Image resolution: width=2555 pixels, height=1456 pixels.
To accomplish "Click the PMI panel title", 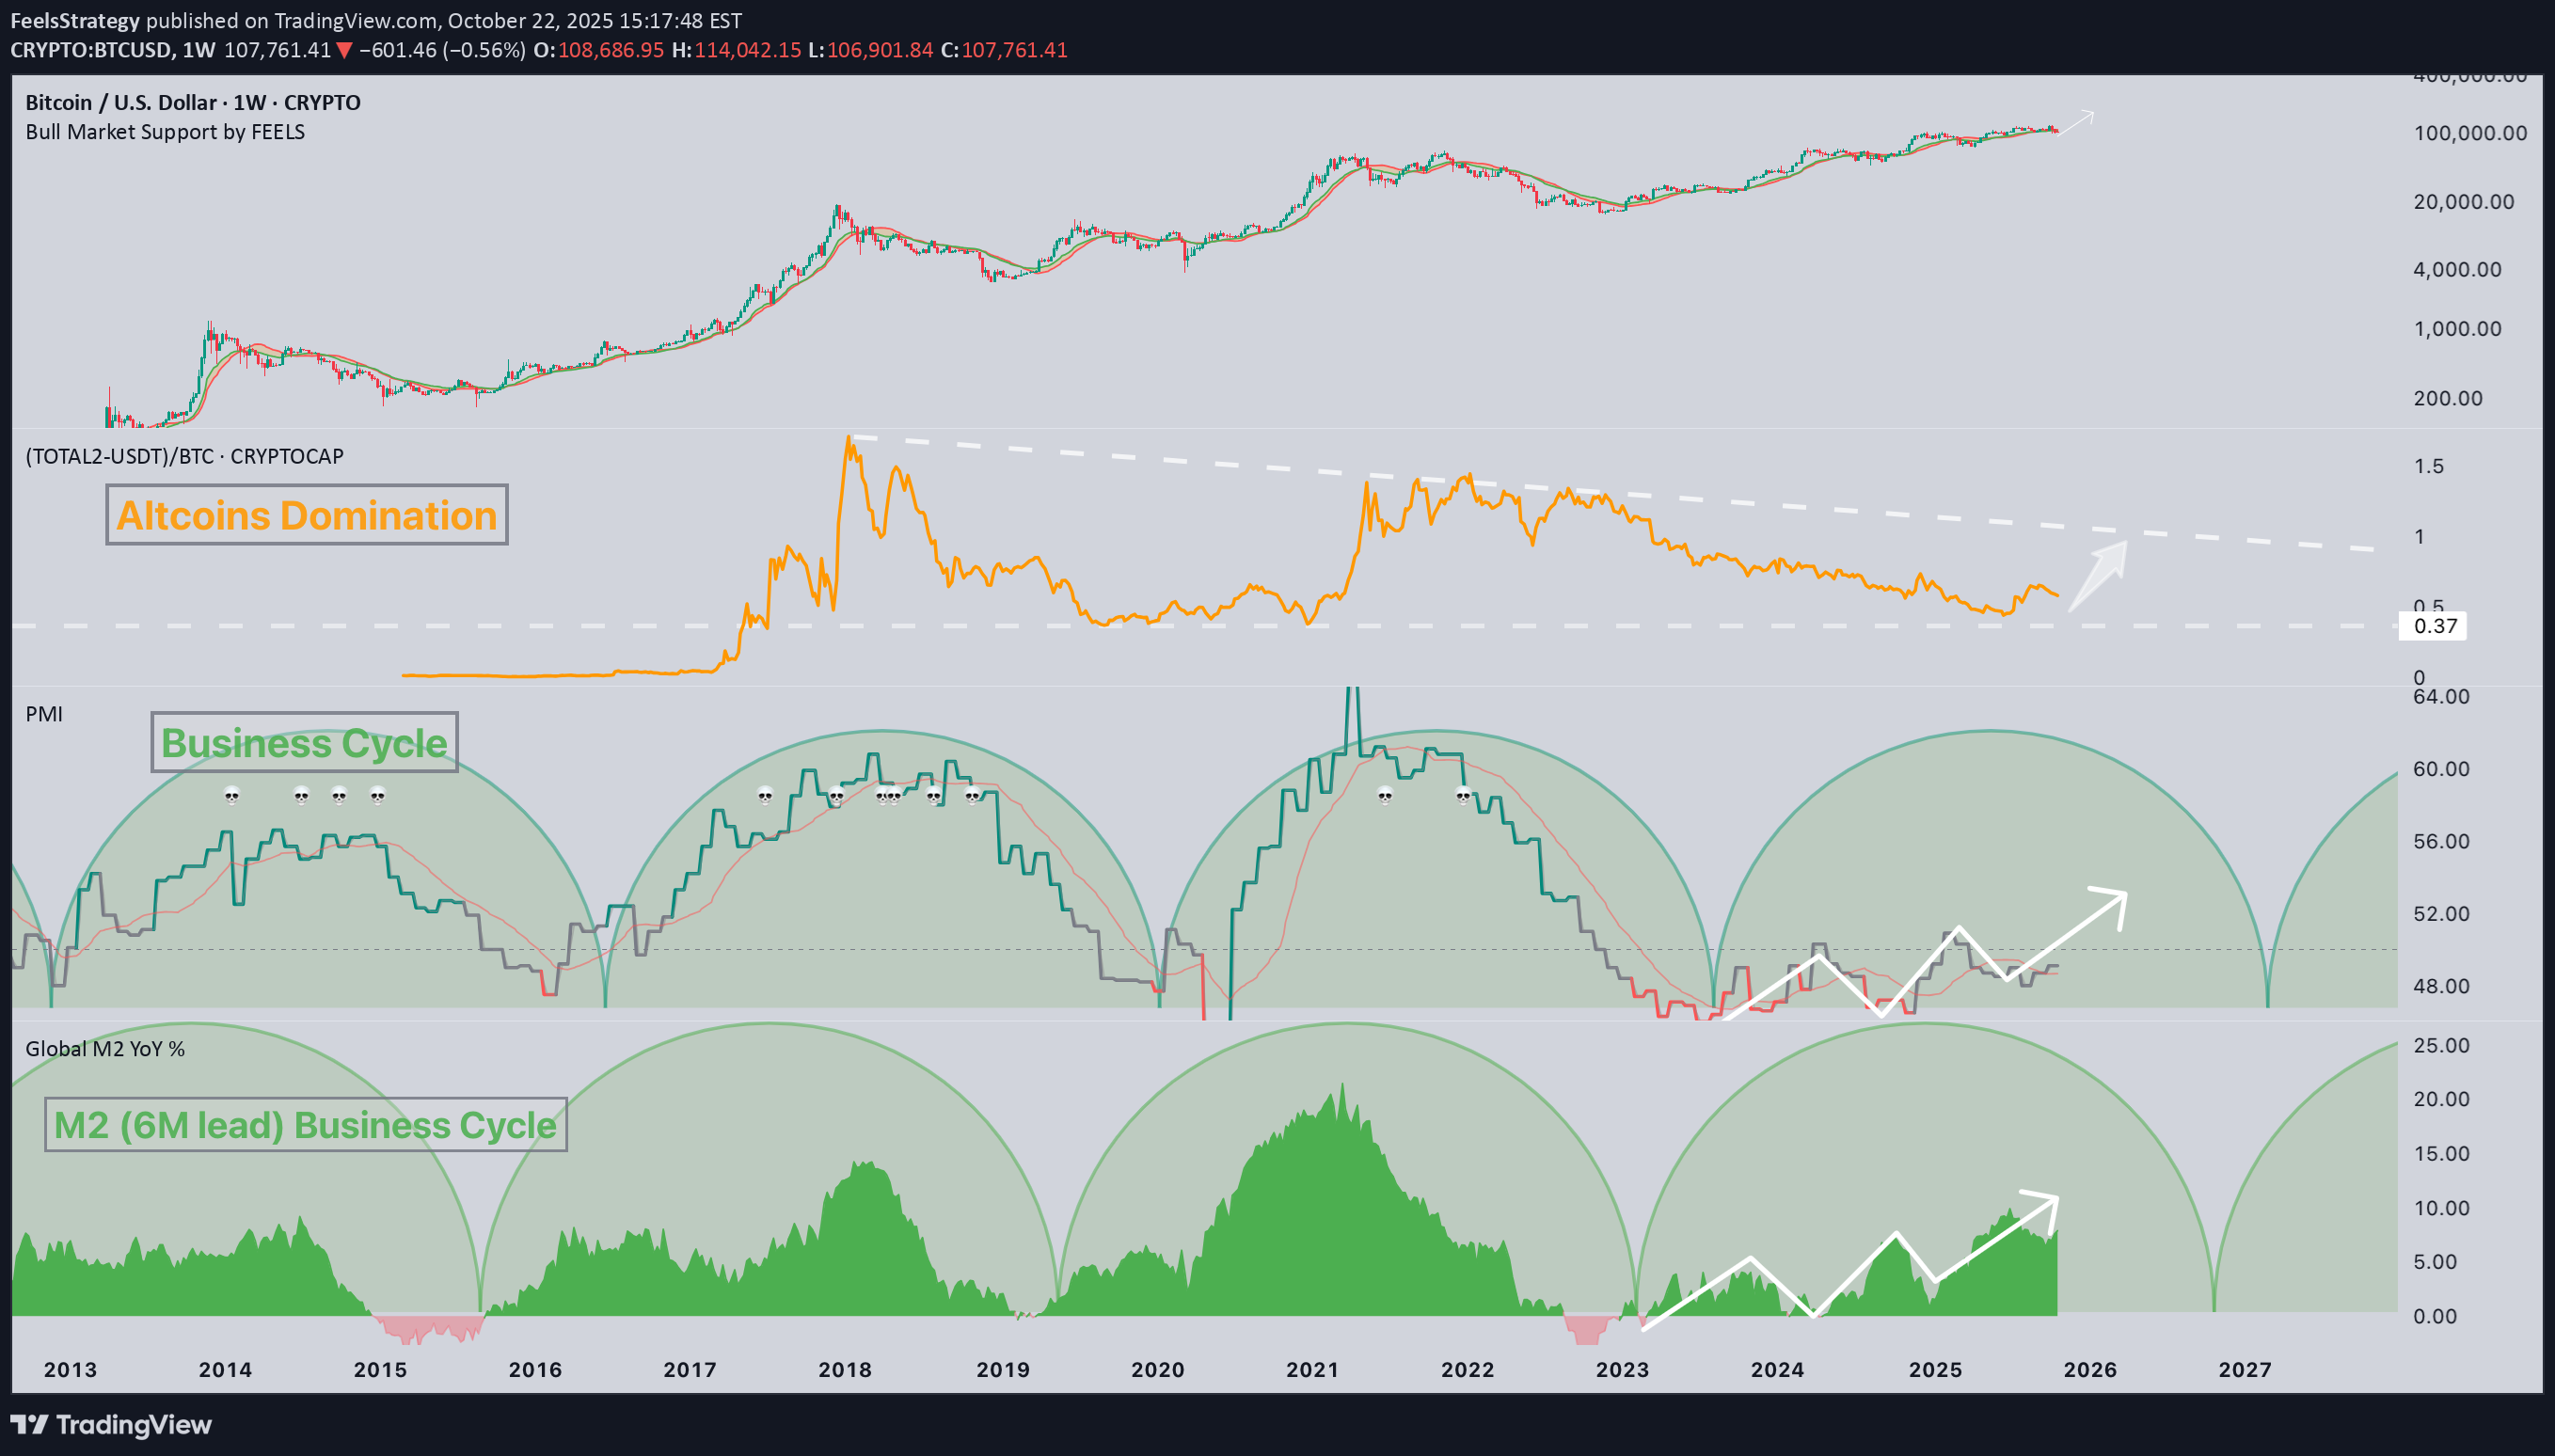I will [x=44, y=714].
